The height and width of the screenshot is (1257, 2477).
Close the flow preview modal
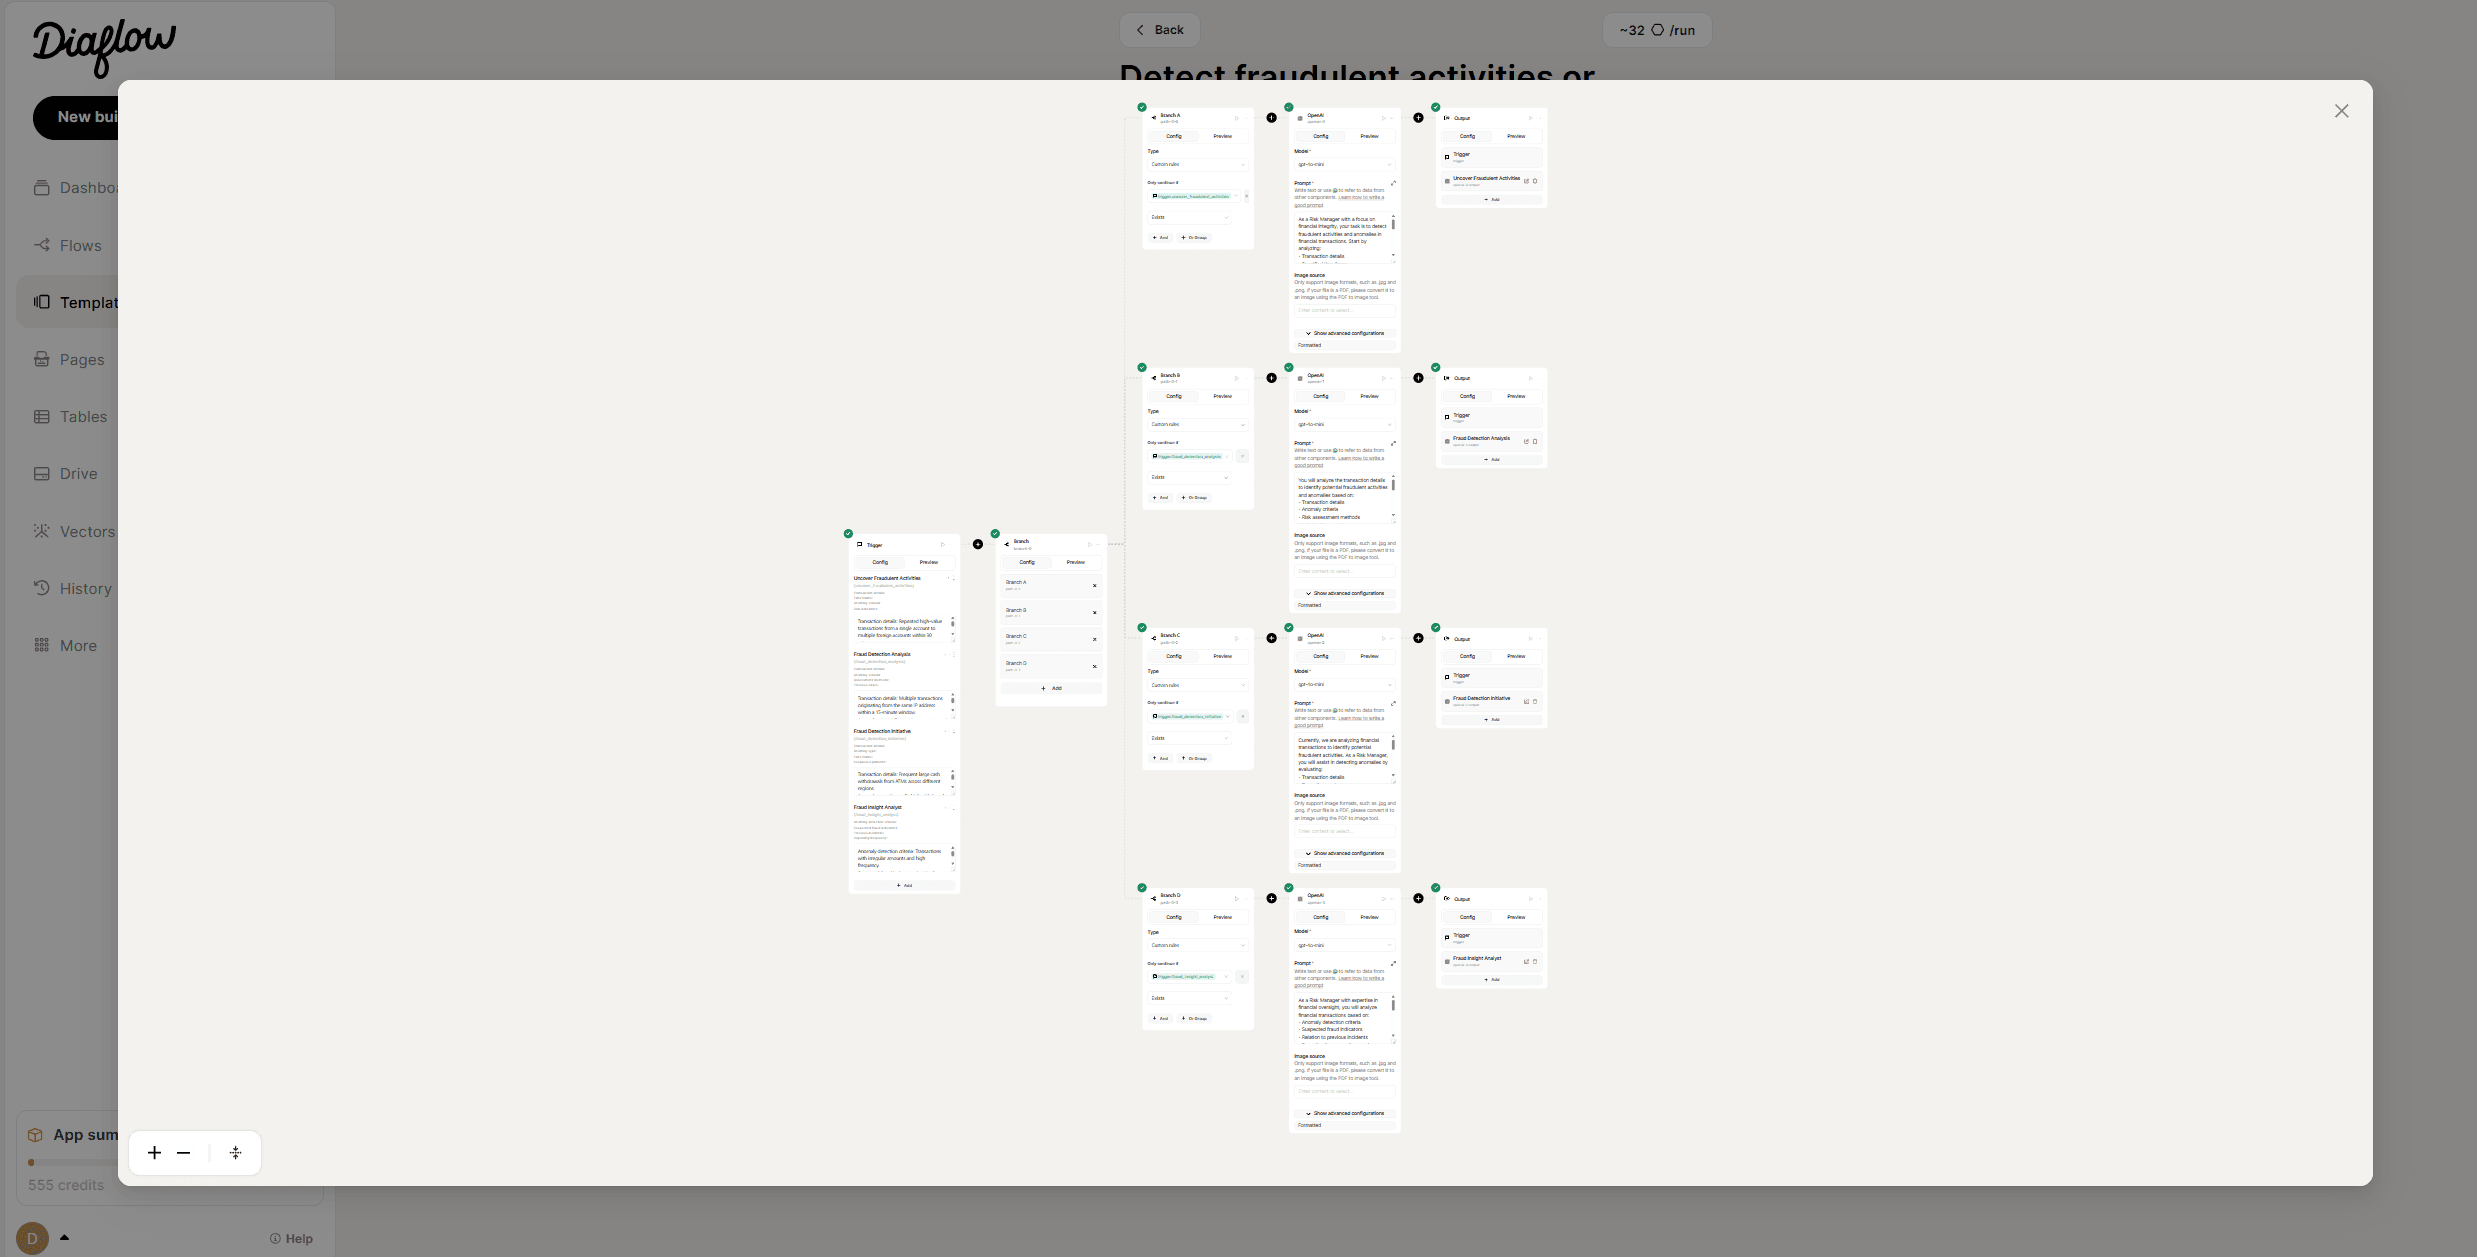pyautogui.click(x=2341, y=111)
